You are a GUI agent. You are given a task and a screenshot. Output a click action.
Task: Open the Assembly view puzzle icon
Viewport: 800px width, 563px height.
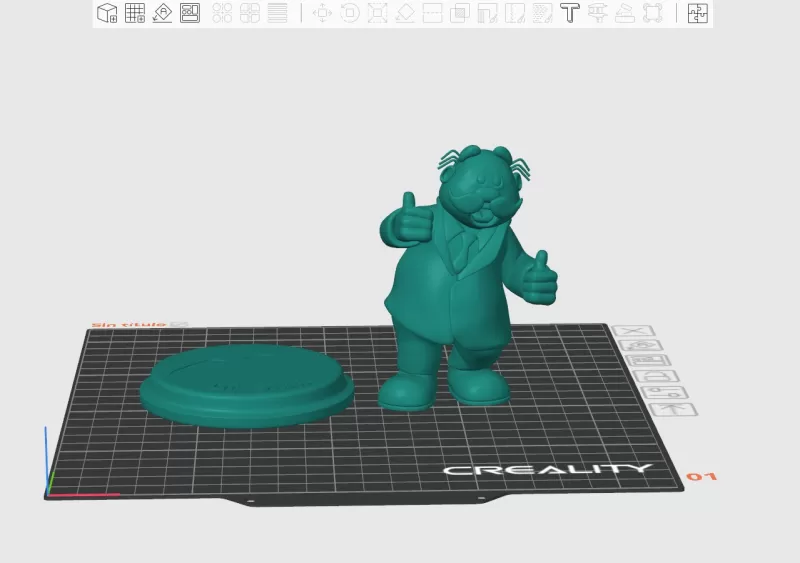(x=697, y=13)
